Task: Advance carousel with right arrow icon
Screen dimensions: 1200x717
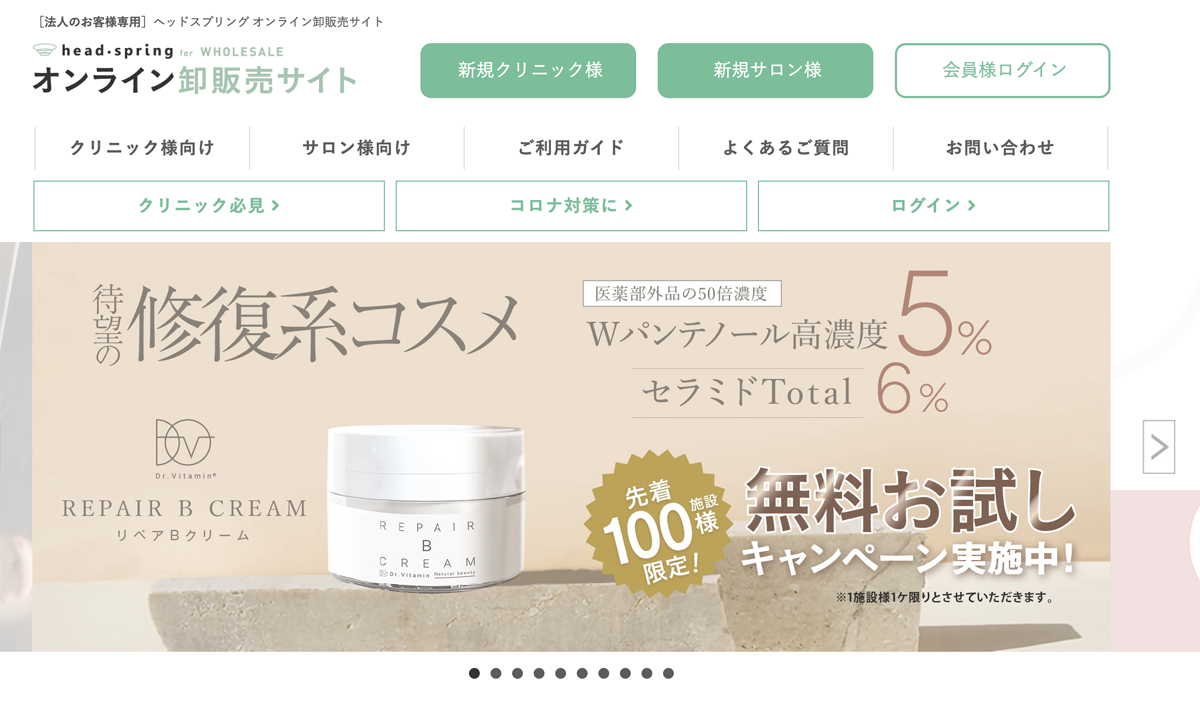Action: coord(1159,446)
